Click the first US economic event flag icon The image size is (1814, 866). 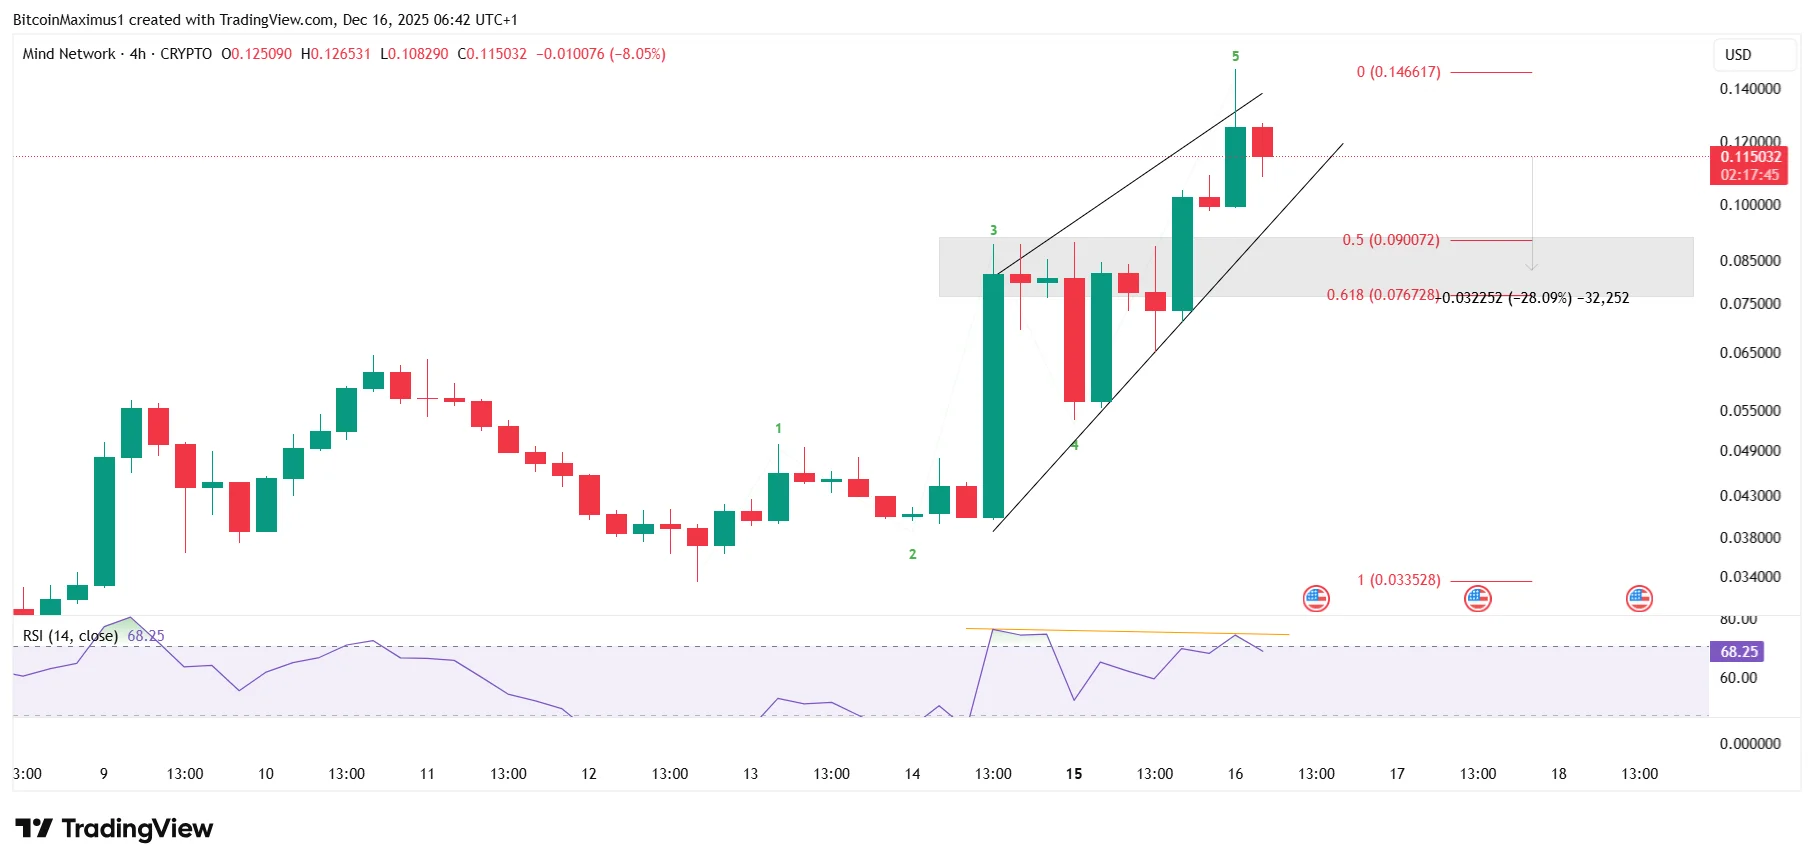pyautogui.click(x=1316, y=599)
